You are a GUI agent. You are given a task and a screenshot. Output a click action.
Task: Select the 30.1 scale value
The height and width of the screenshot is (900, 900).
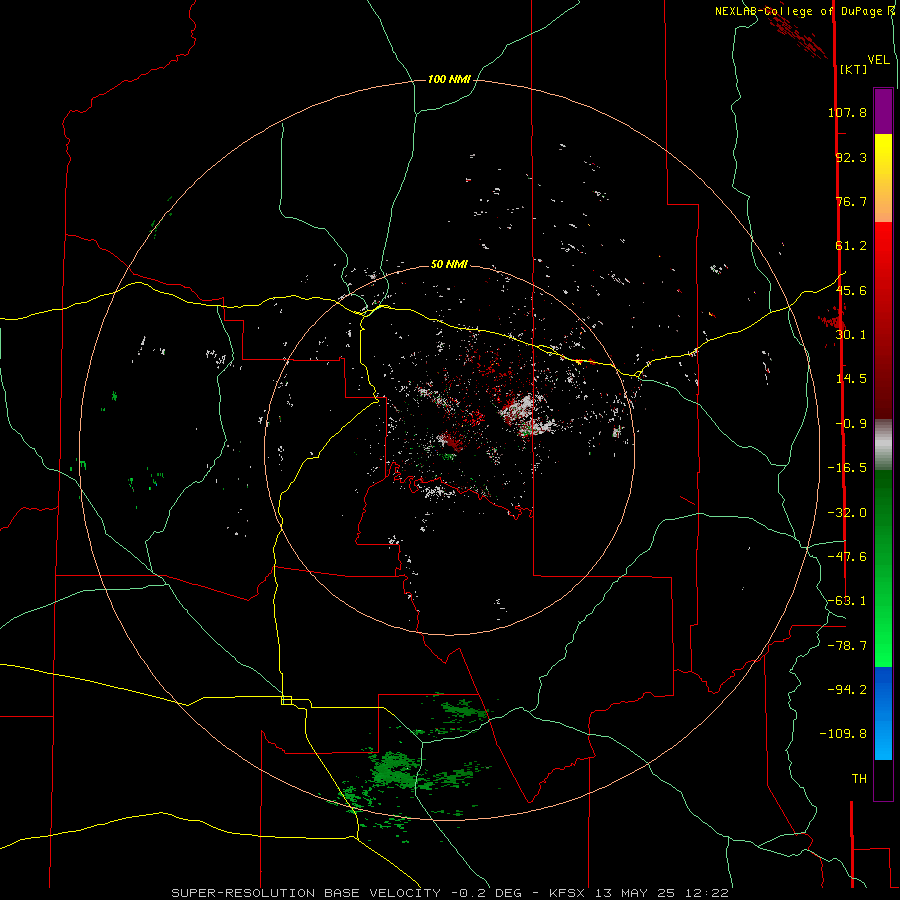(x=851, y=335)
